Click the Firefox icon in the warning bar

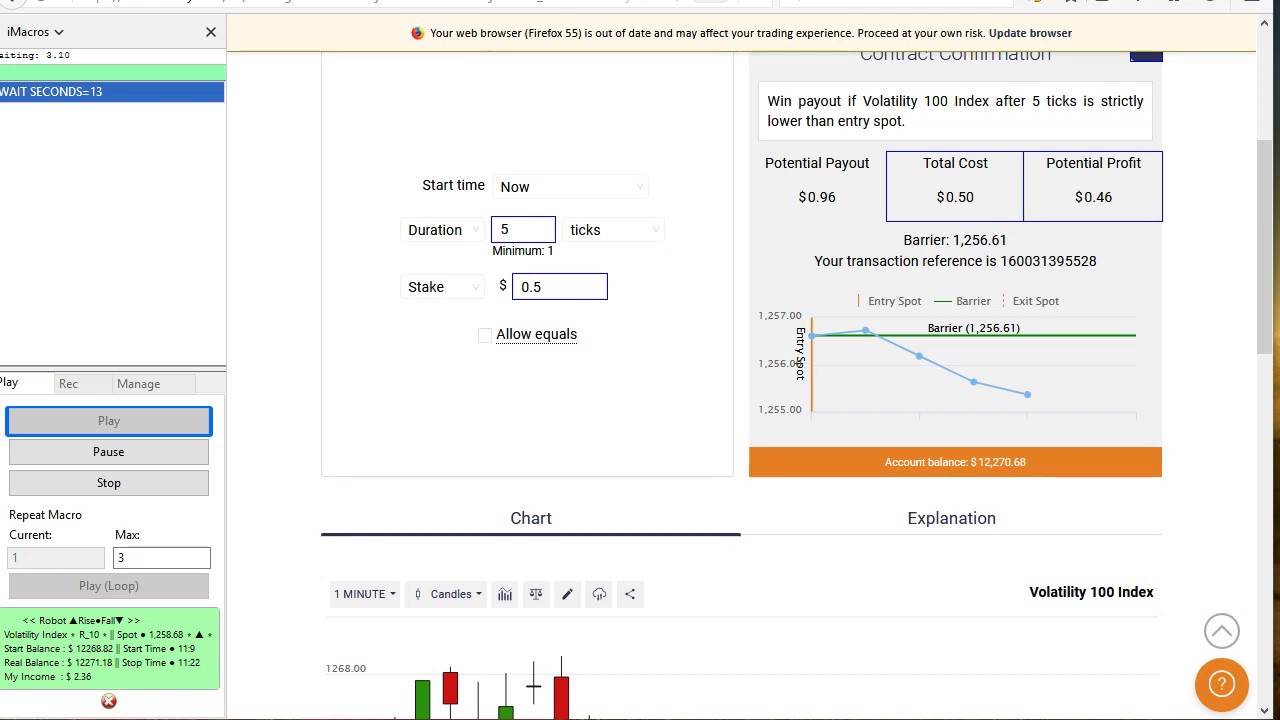(417, 33)
